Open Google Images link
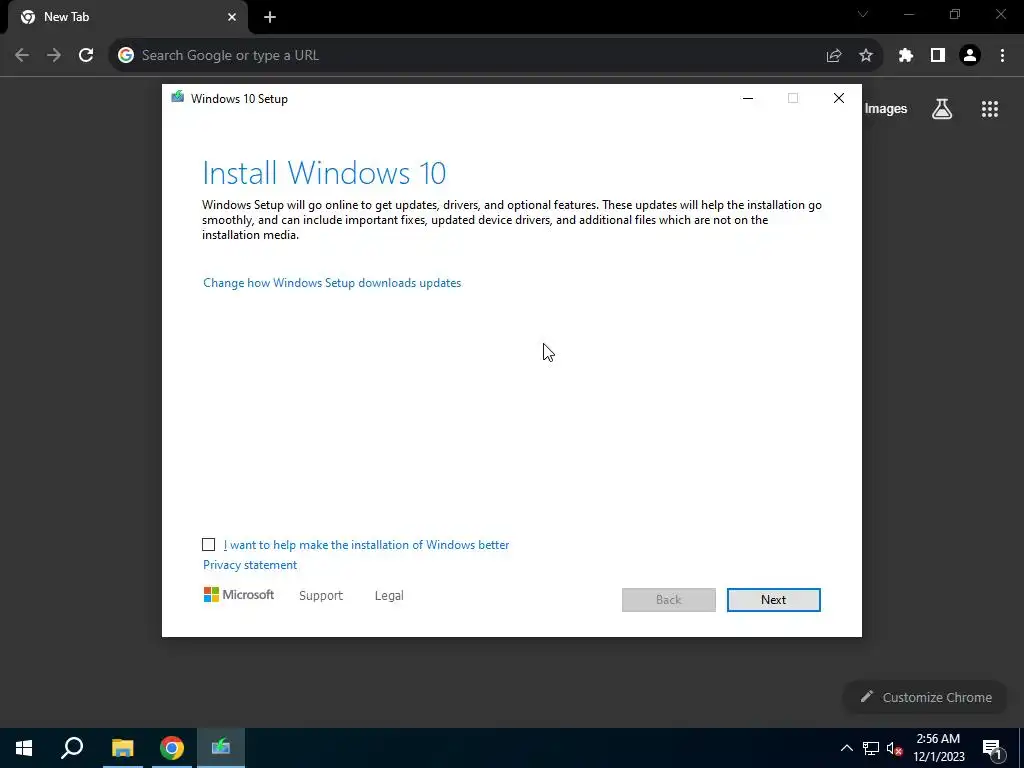 tap(886, 108)
